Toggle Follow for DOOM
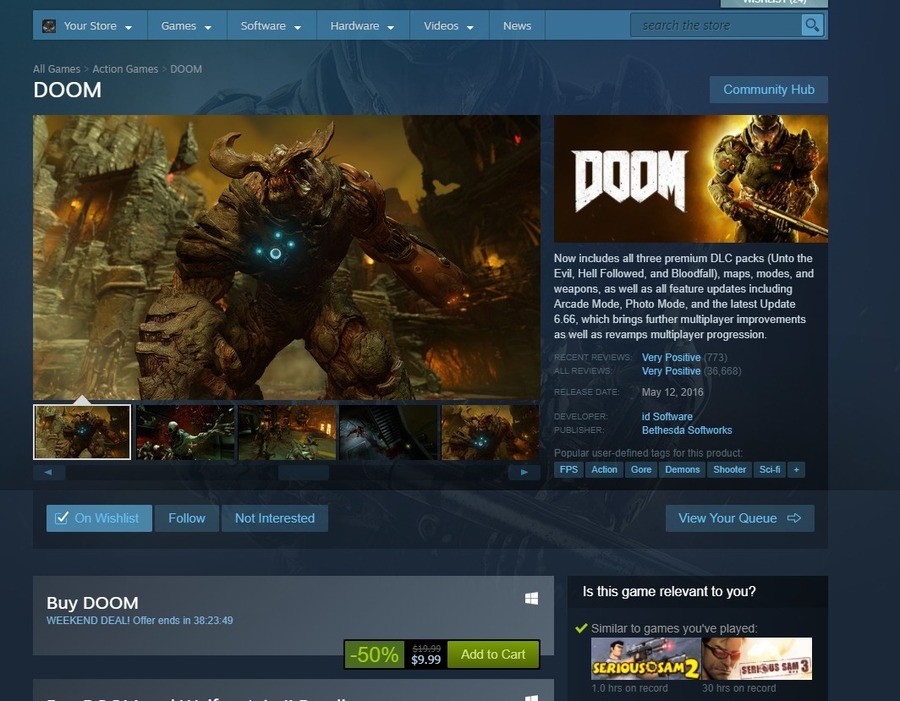Viewport: 900px width, 701px height. point(186,518)
